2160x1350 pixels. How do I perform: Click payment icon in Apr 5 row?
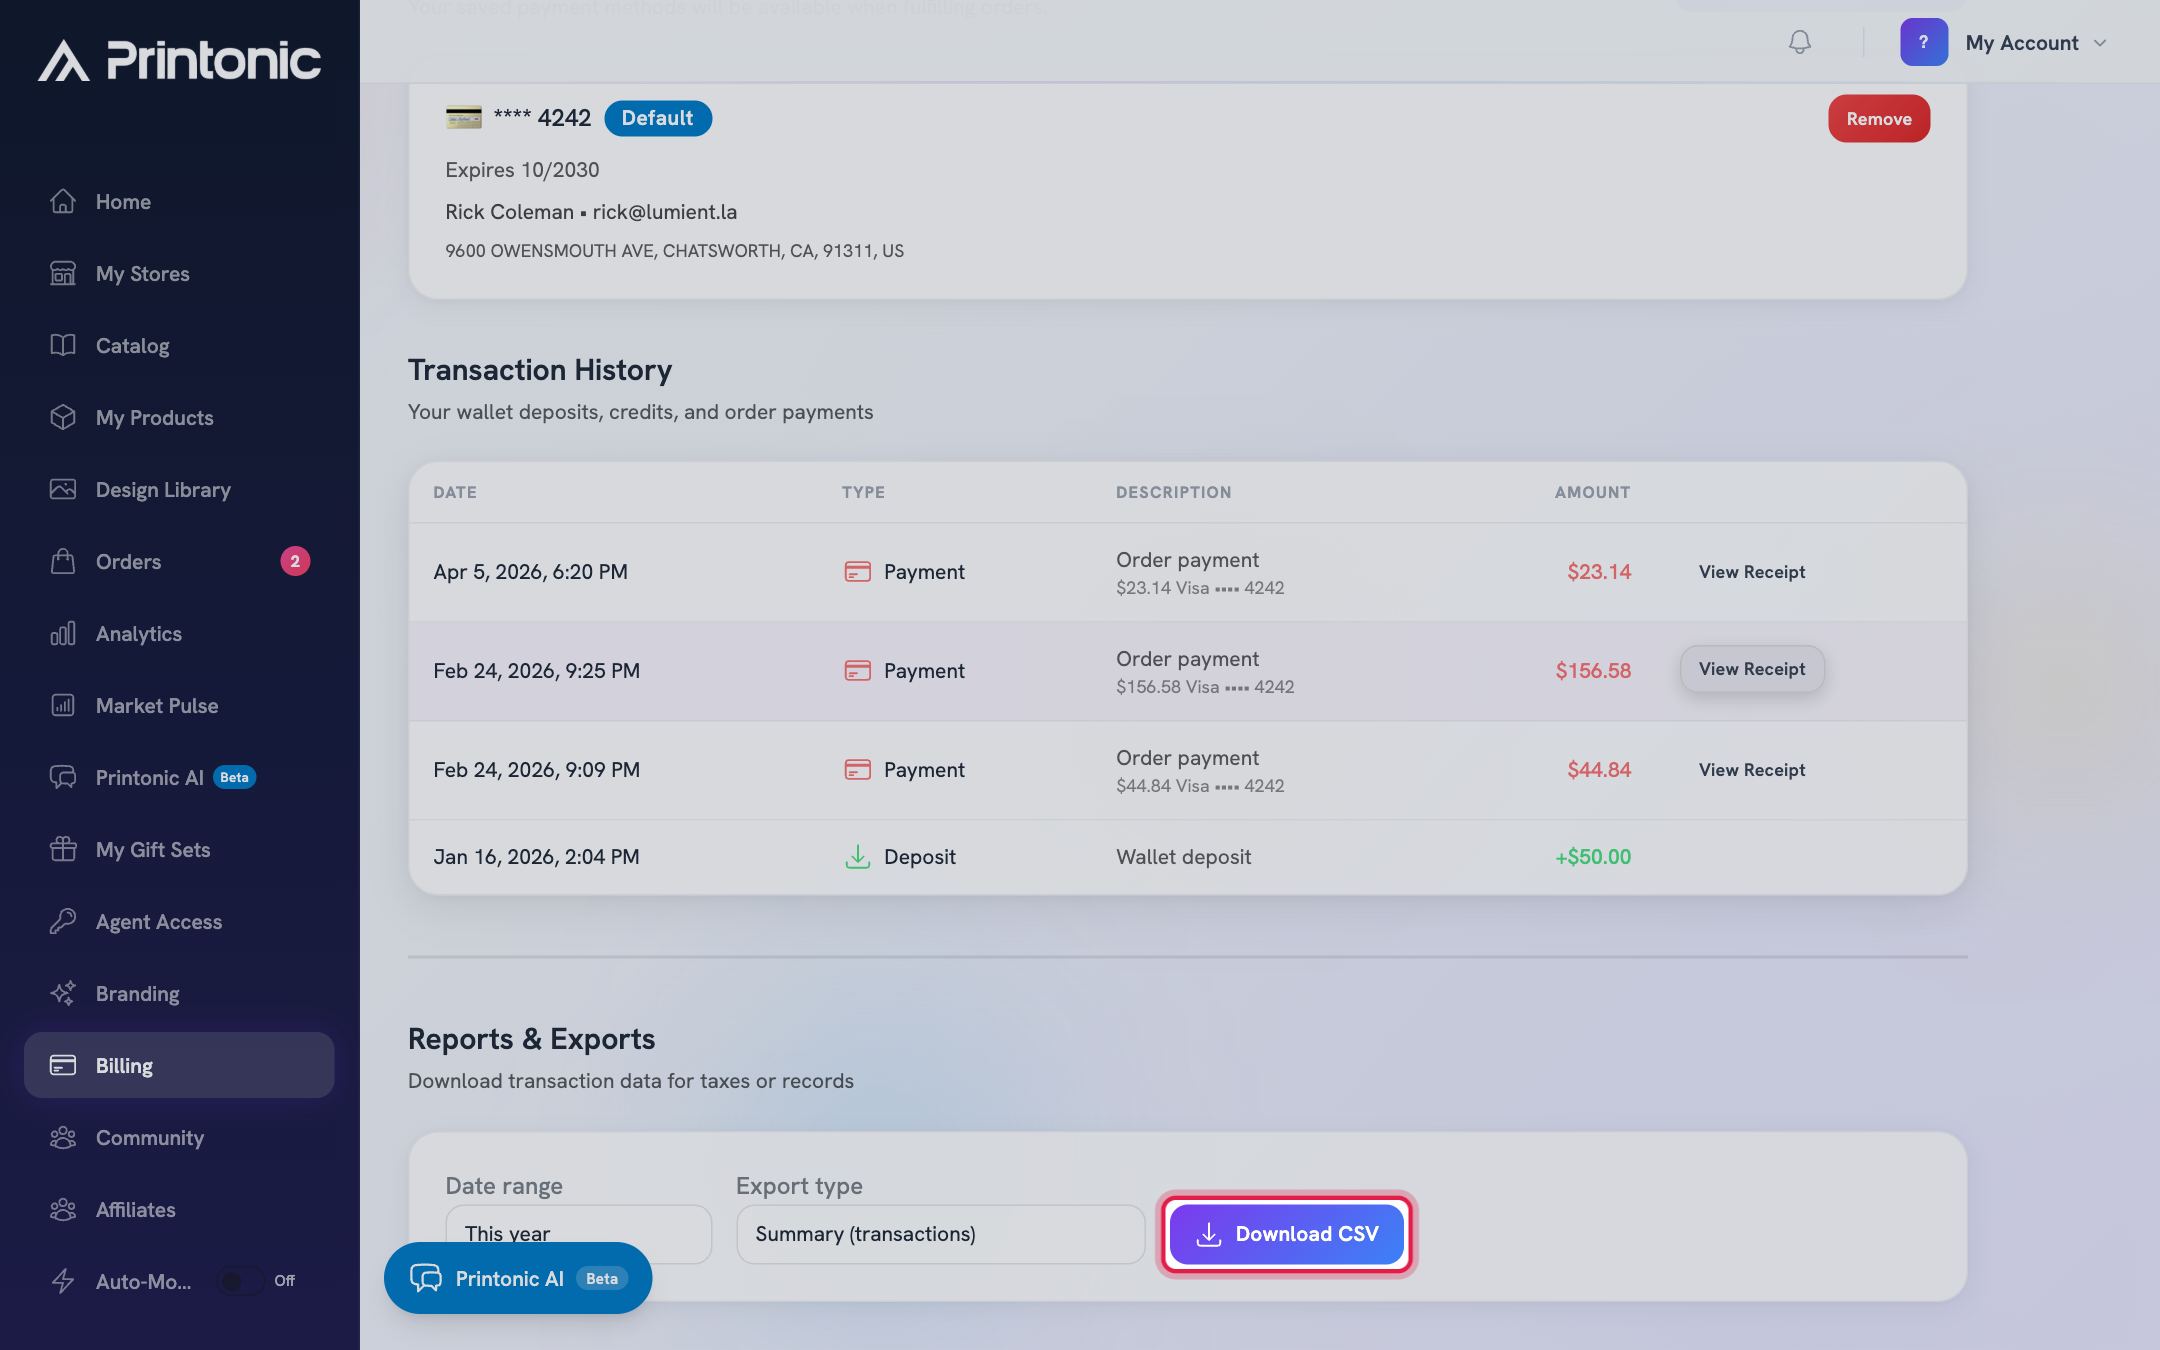tap(857, 571)
